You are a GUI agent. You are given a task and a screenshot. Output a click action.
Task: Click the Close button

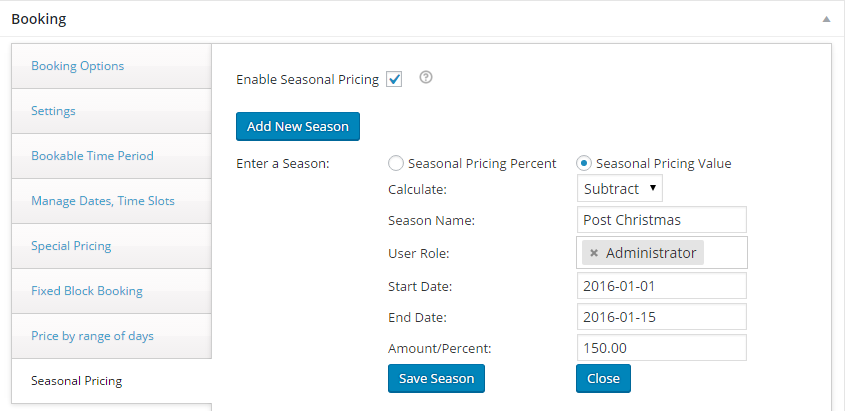click(604, 379)
